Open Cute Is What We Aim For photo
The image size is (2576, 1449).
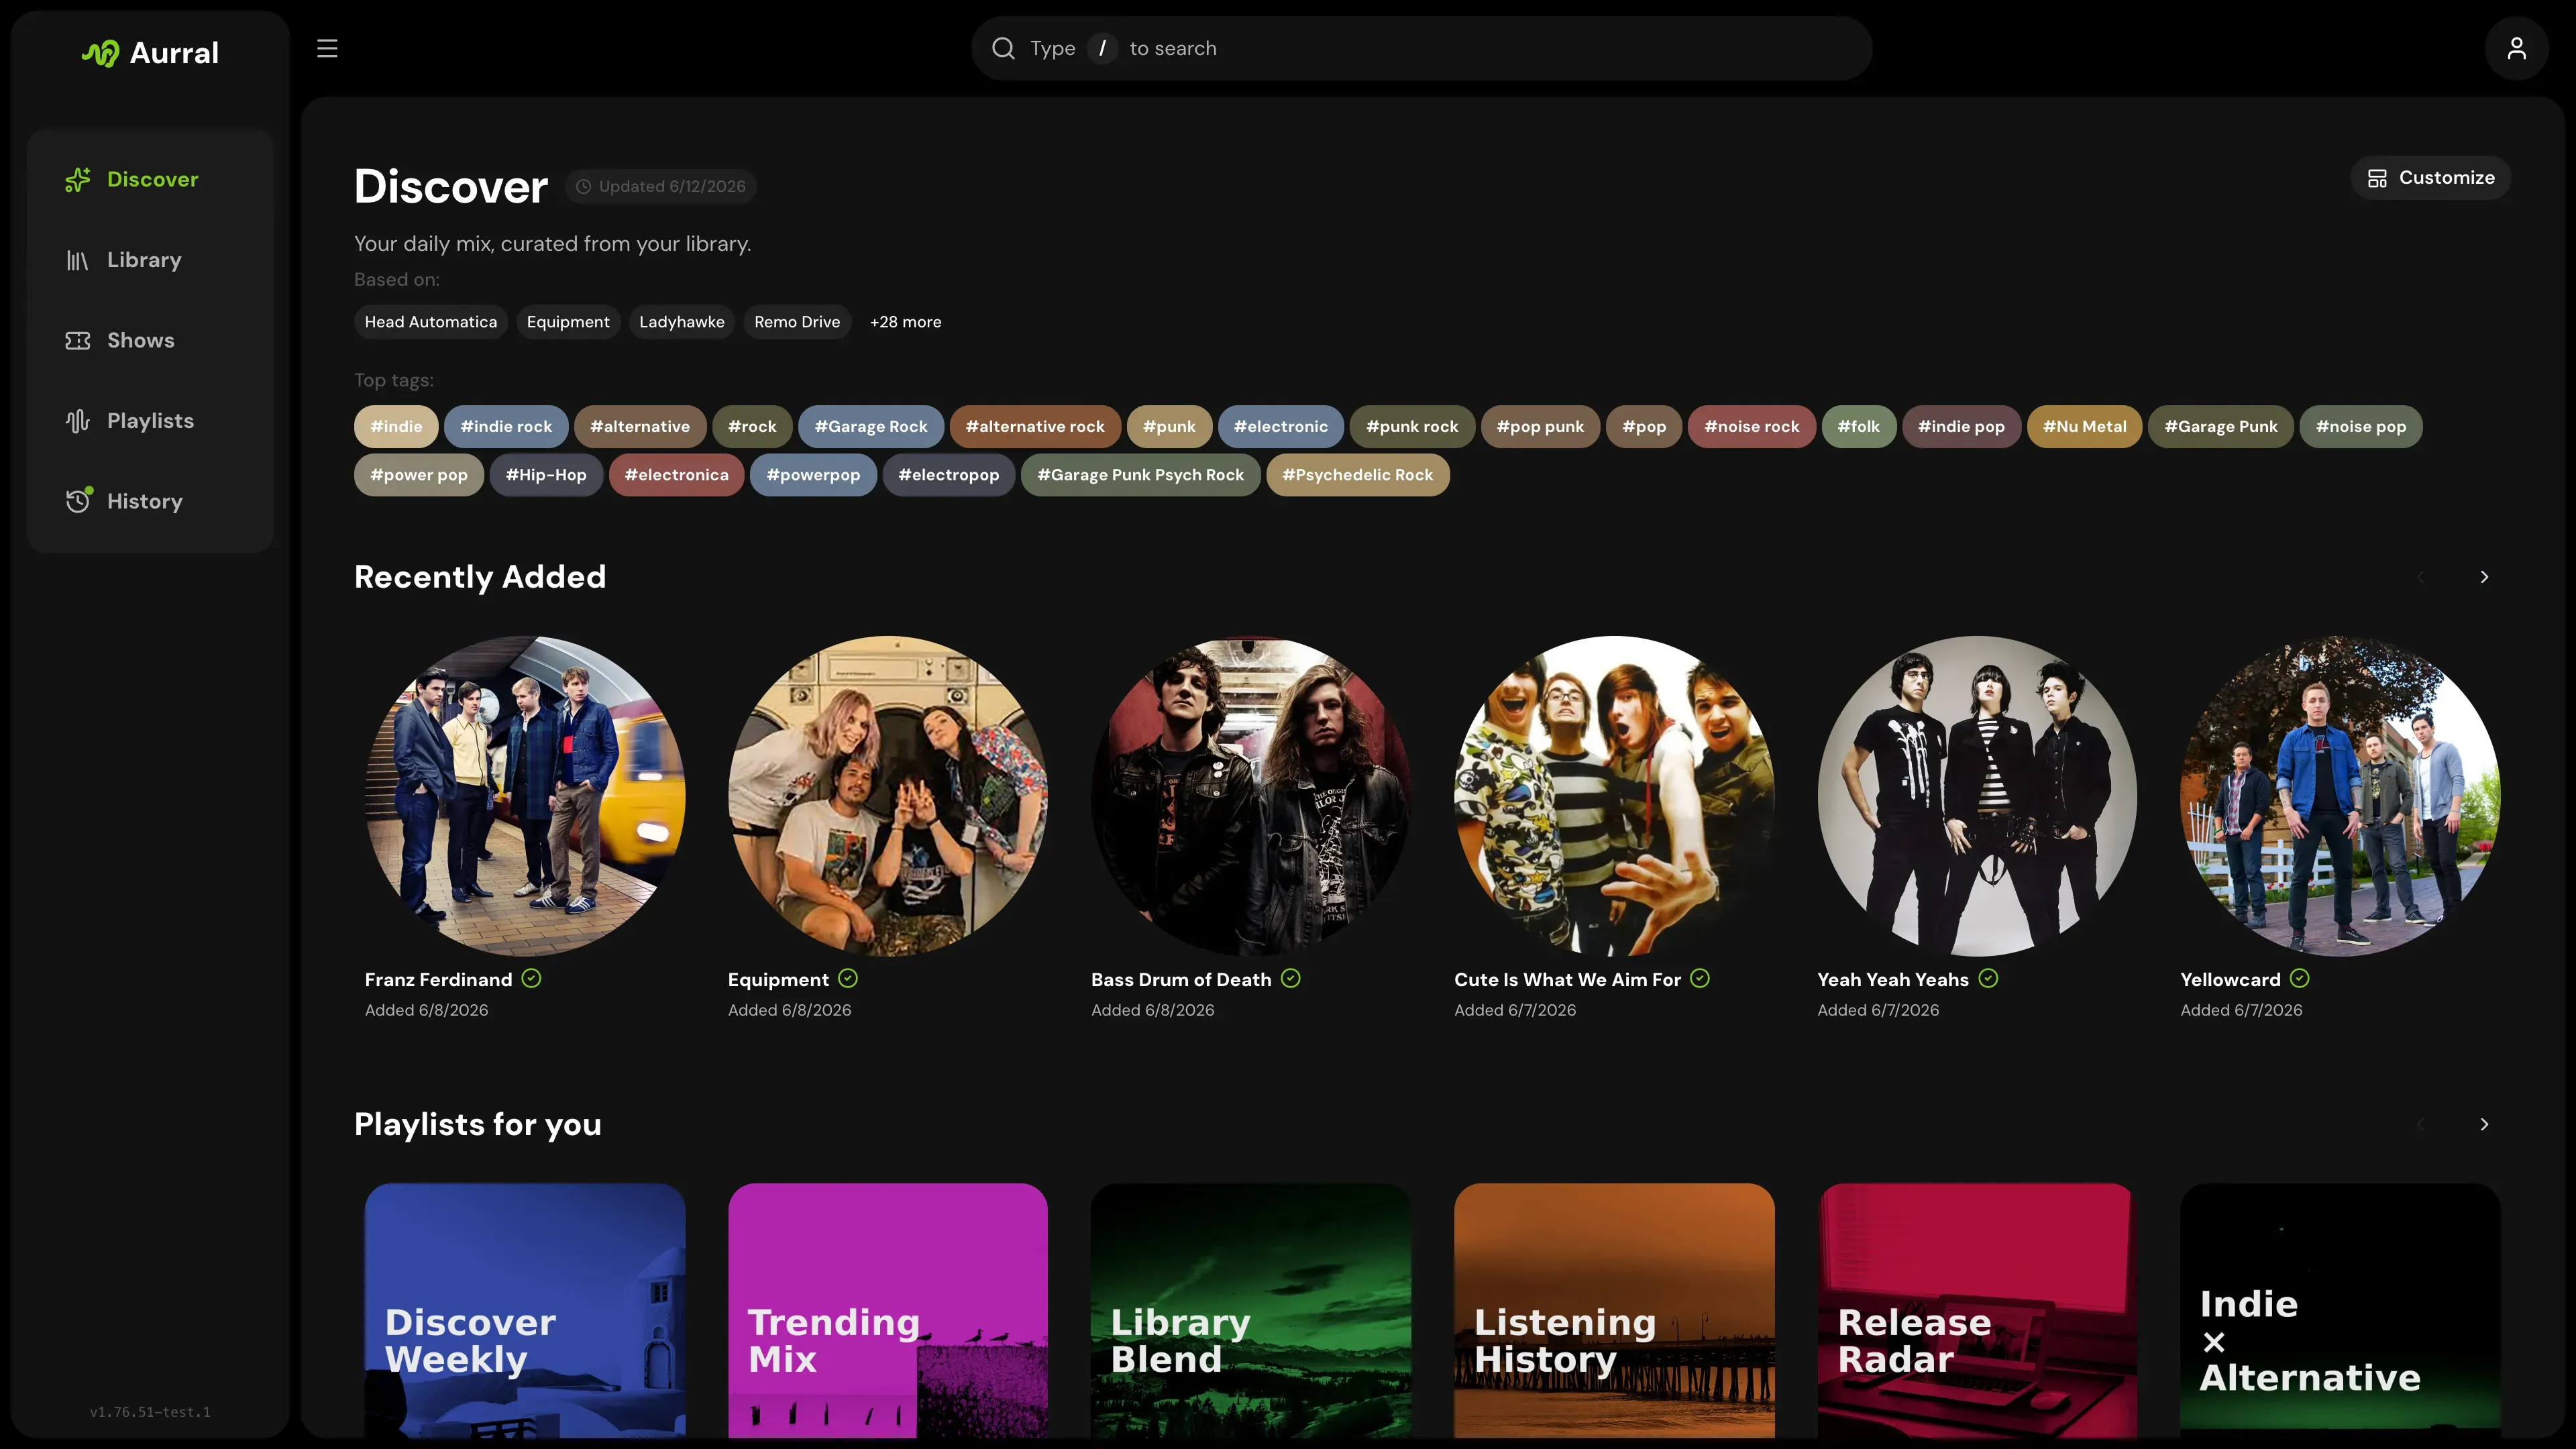pyautogui.click(x=1614, y=796)
